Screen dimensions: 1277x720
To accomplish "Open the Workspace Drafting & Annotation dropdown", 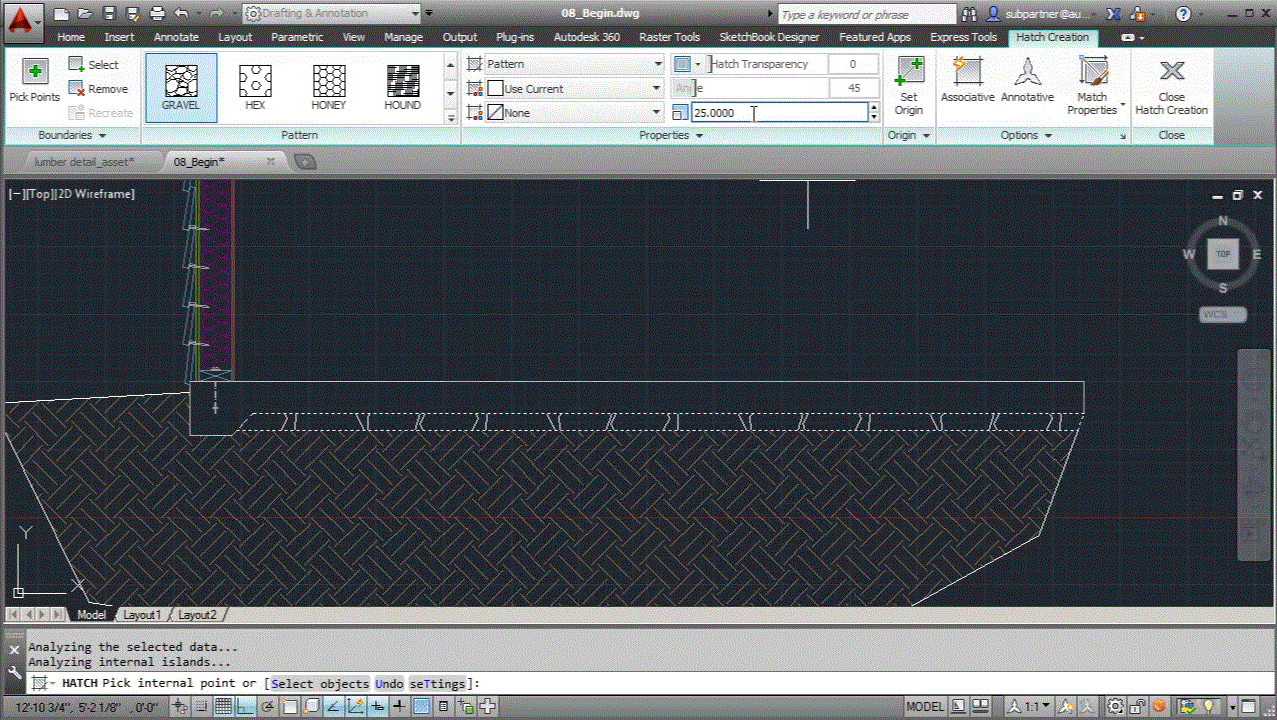I will 332,14.
